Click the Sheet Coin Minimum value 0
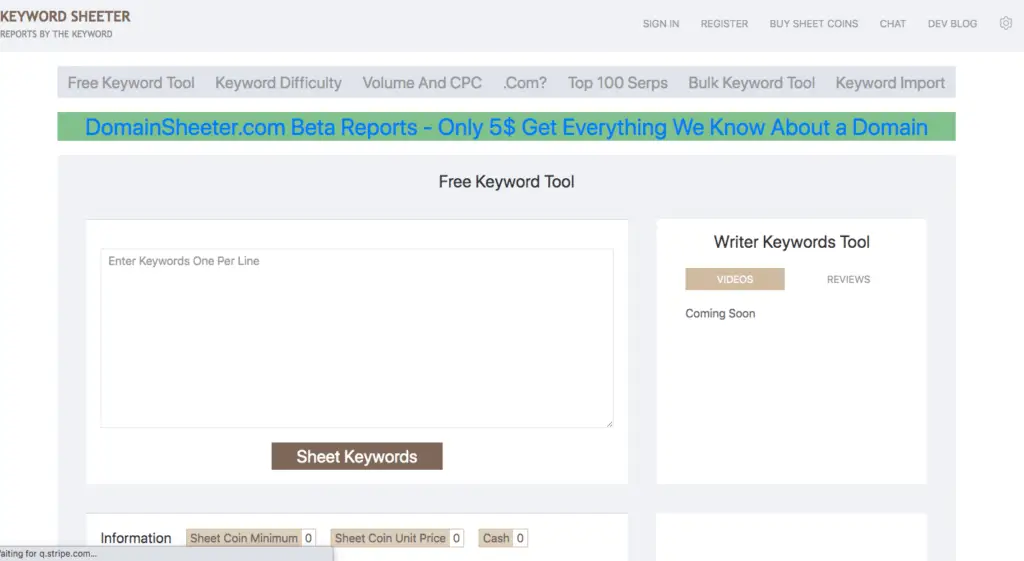 (308, 538)
